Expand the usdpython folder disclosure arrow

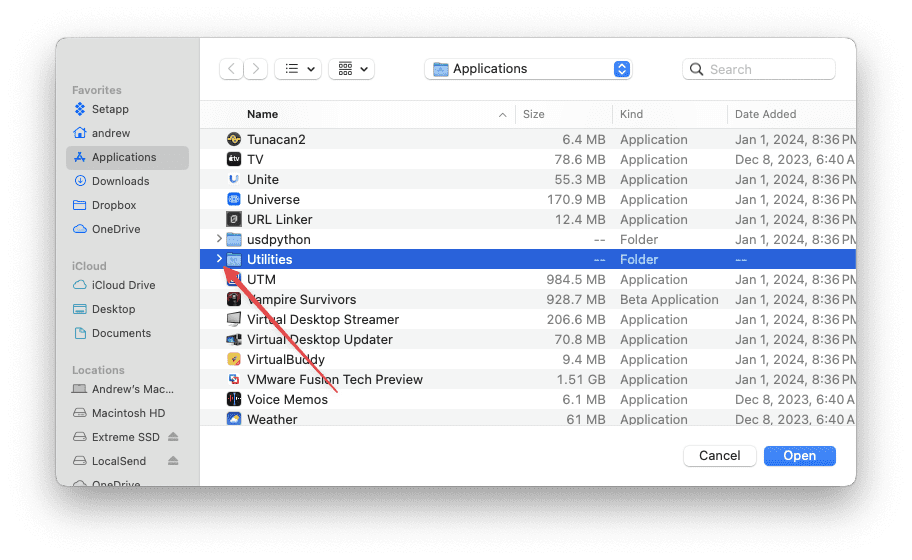(x=219, y=239)
